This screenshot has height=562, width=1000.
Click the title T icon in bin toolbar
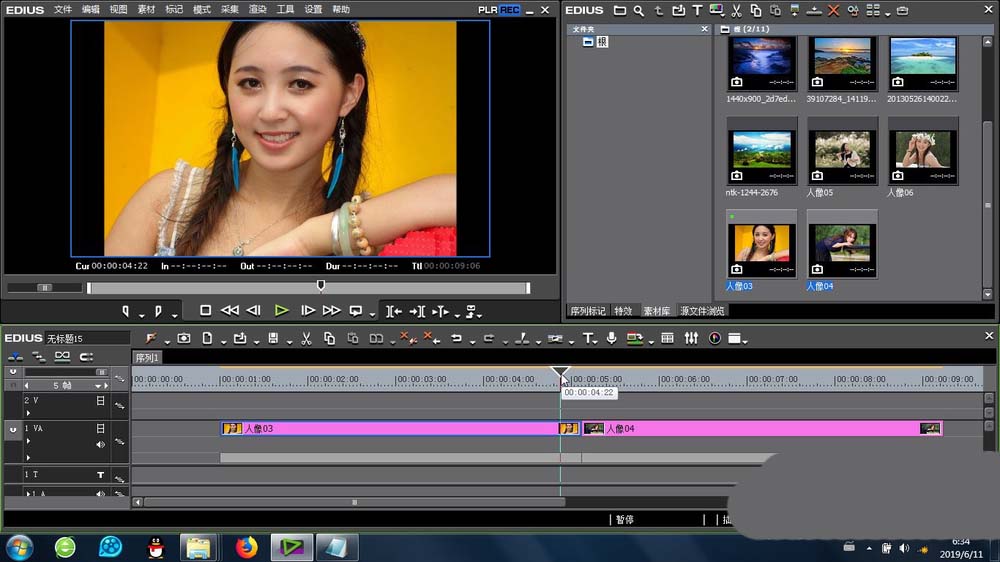tap(697, 11)
